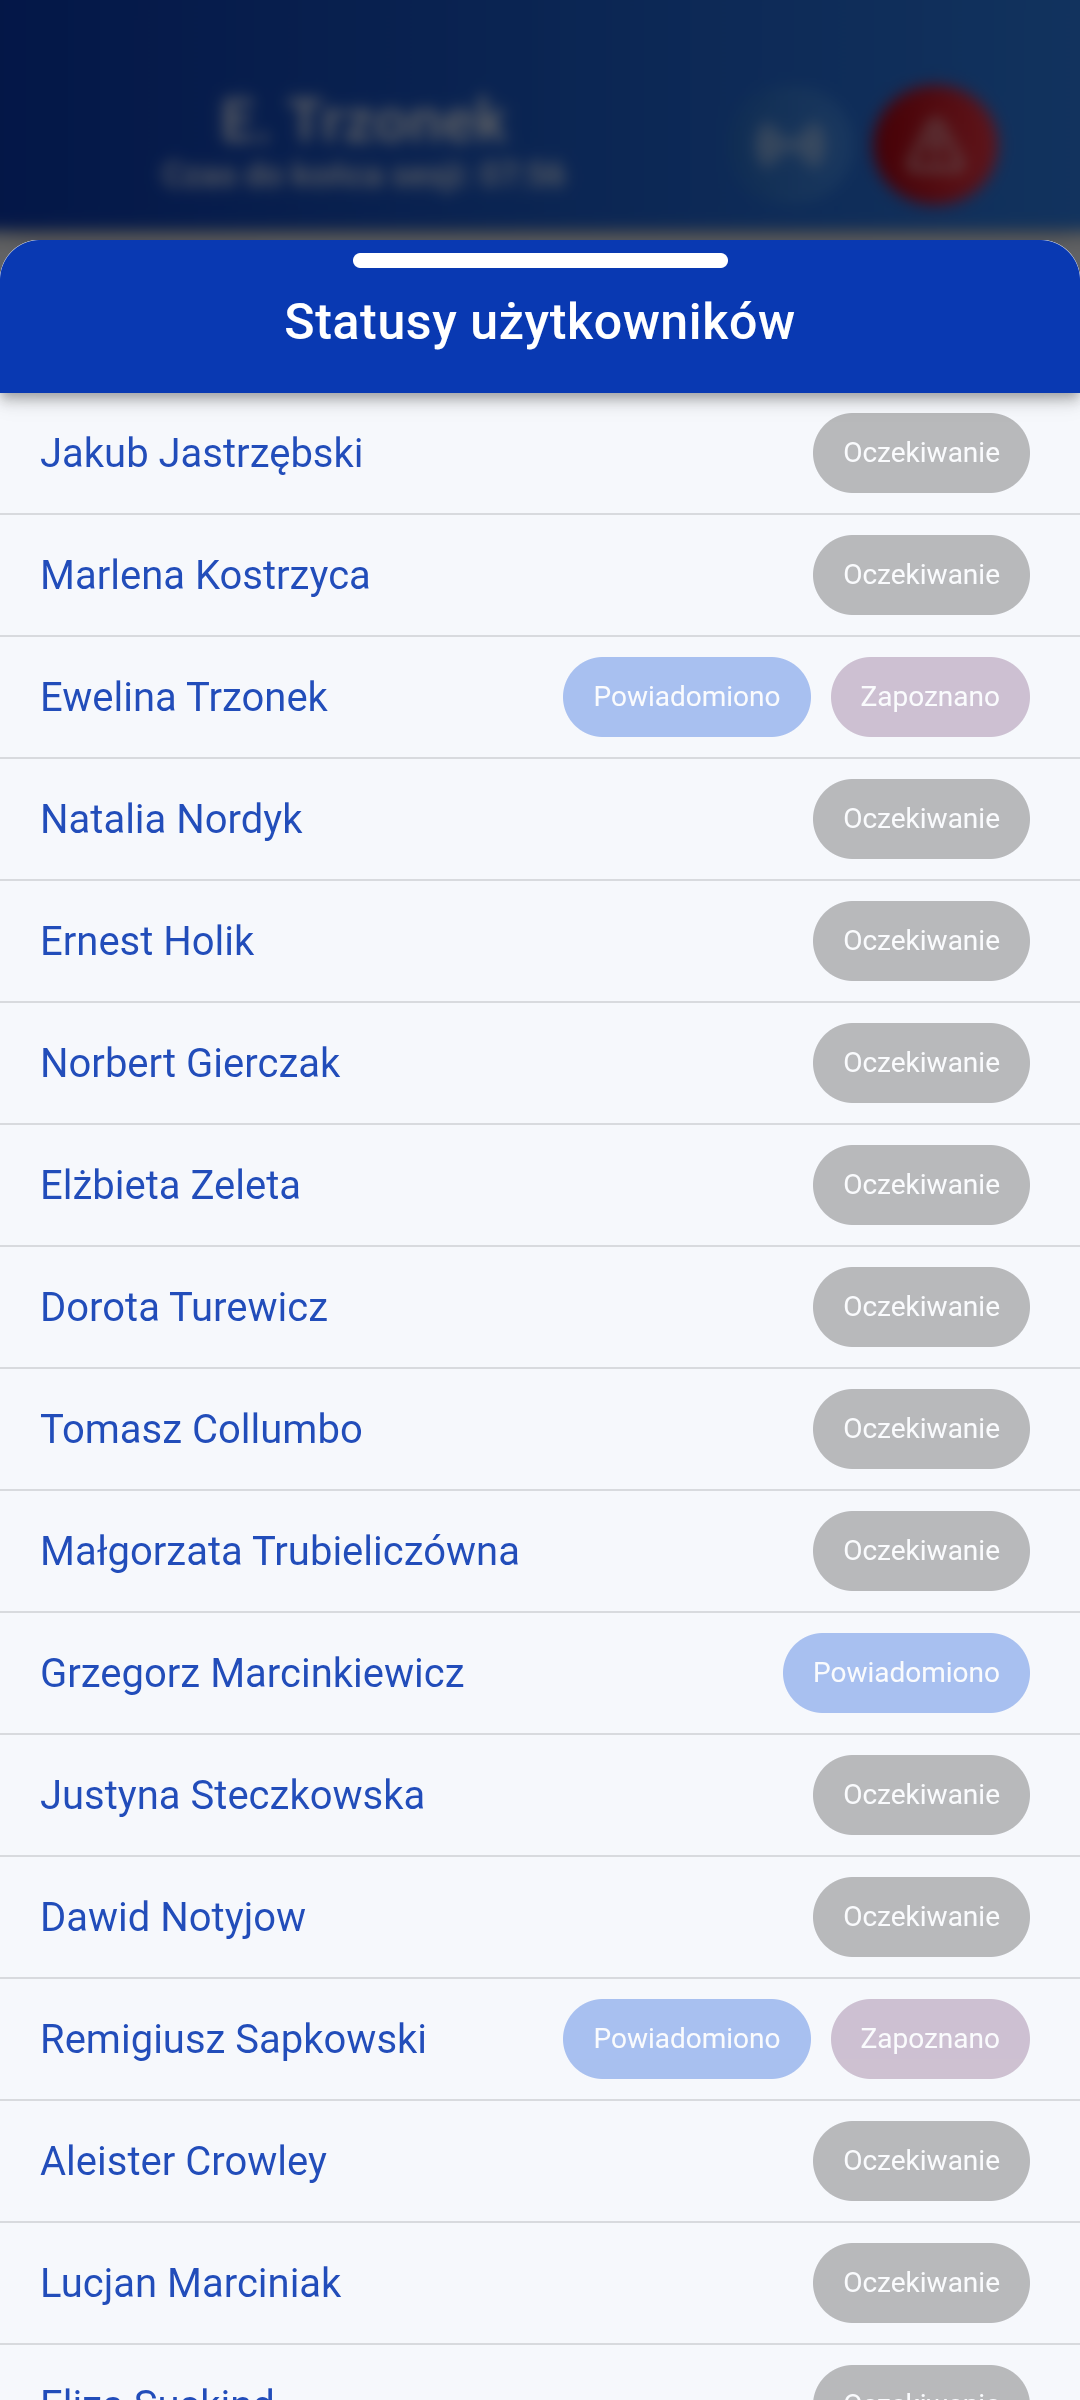Select Marlena Kostrzyca's name
The image size is (1080, 2400).
tap(205, 575)
